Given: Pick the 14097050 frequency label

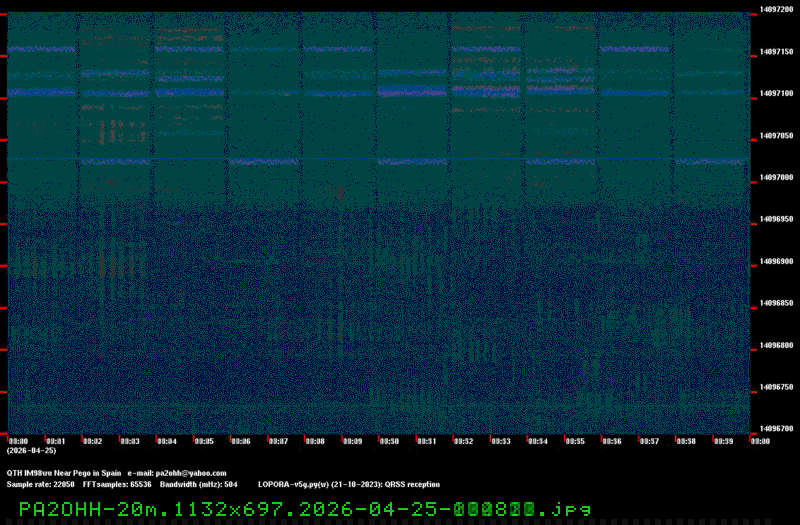Looking at the screenshot, I should pos(777,135).
